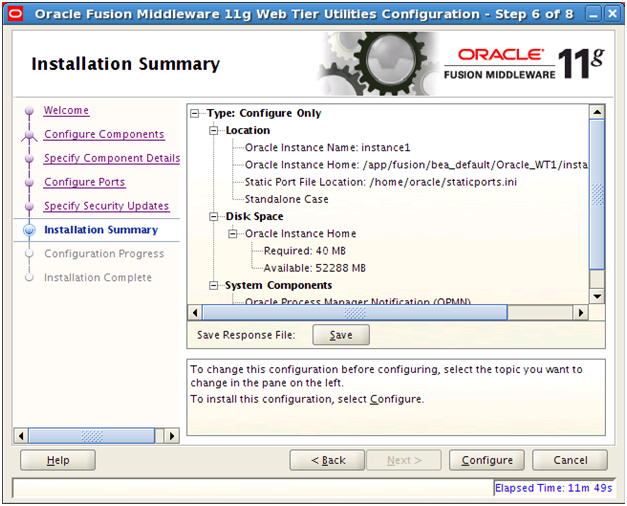627x506 pixels.
Task: Collapse the Location tree node
Action: pos(214,131)
